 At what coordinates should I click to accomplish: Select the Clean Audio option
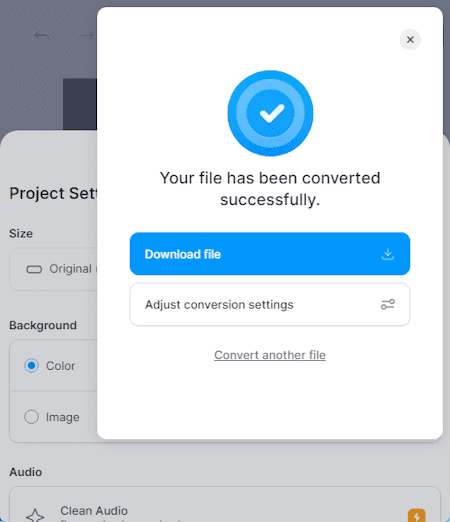click(225, 504)
